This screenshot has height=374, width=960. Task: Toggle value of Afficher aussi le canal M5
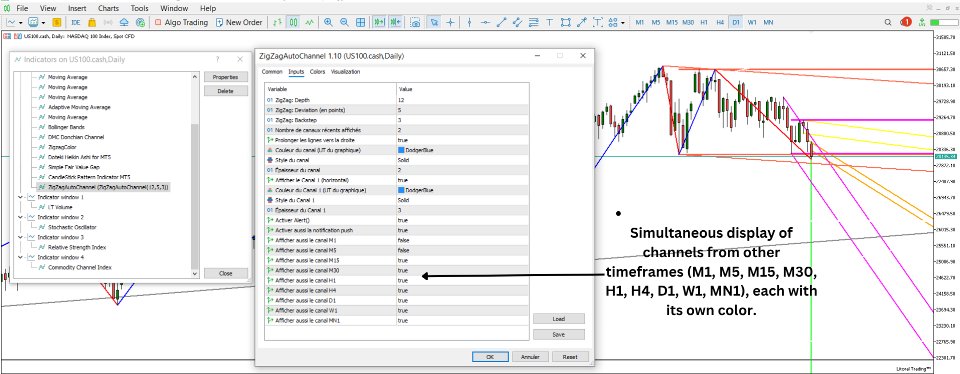pos(462,250)
